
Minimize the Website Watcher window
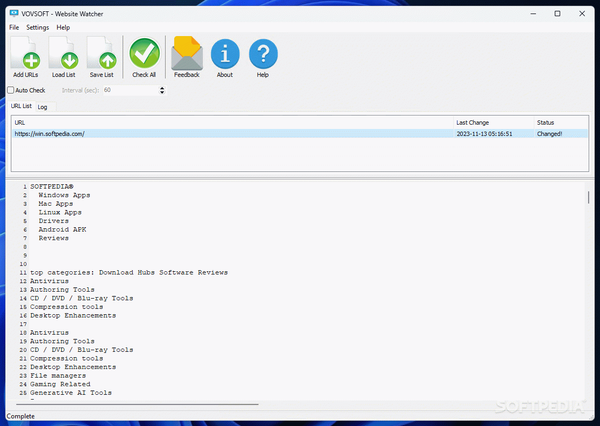point(533,14)
